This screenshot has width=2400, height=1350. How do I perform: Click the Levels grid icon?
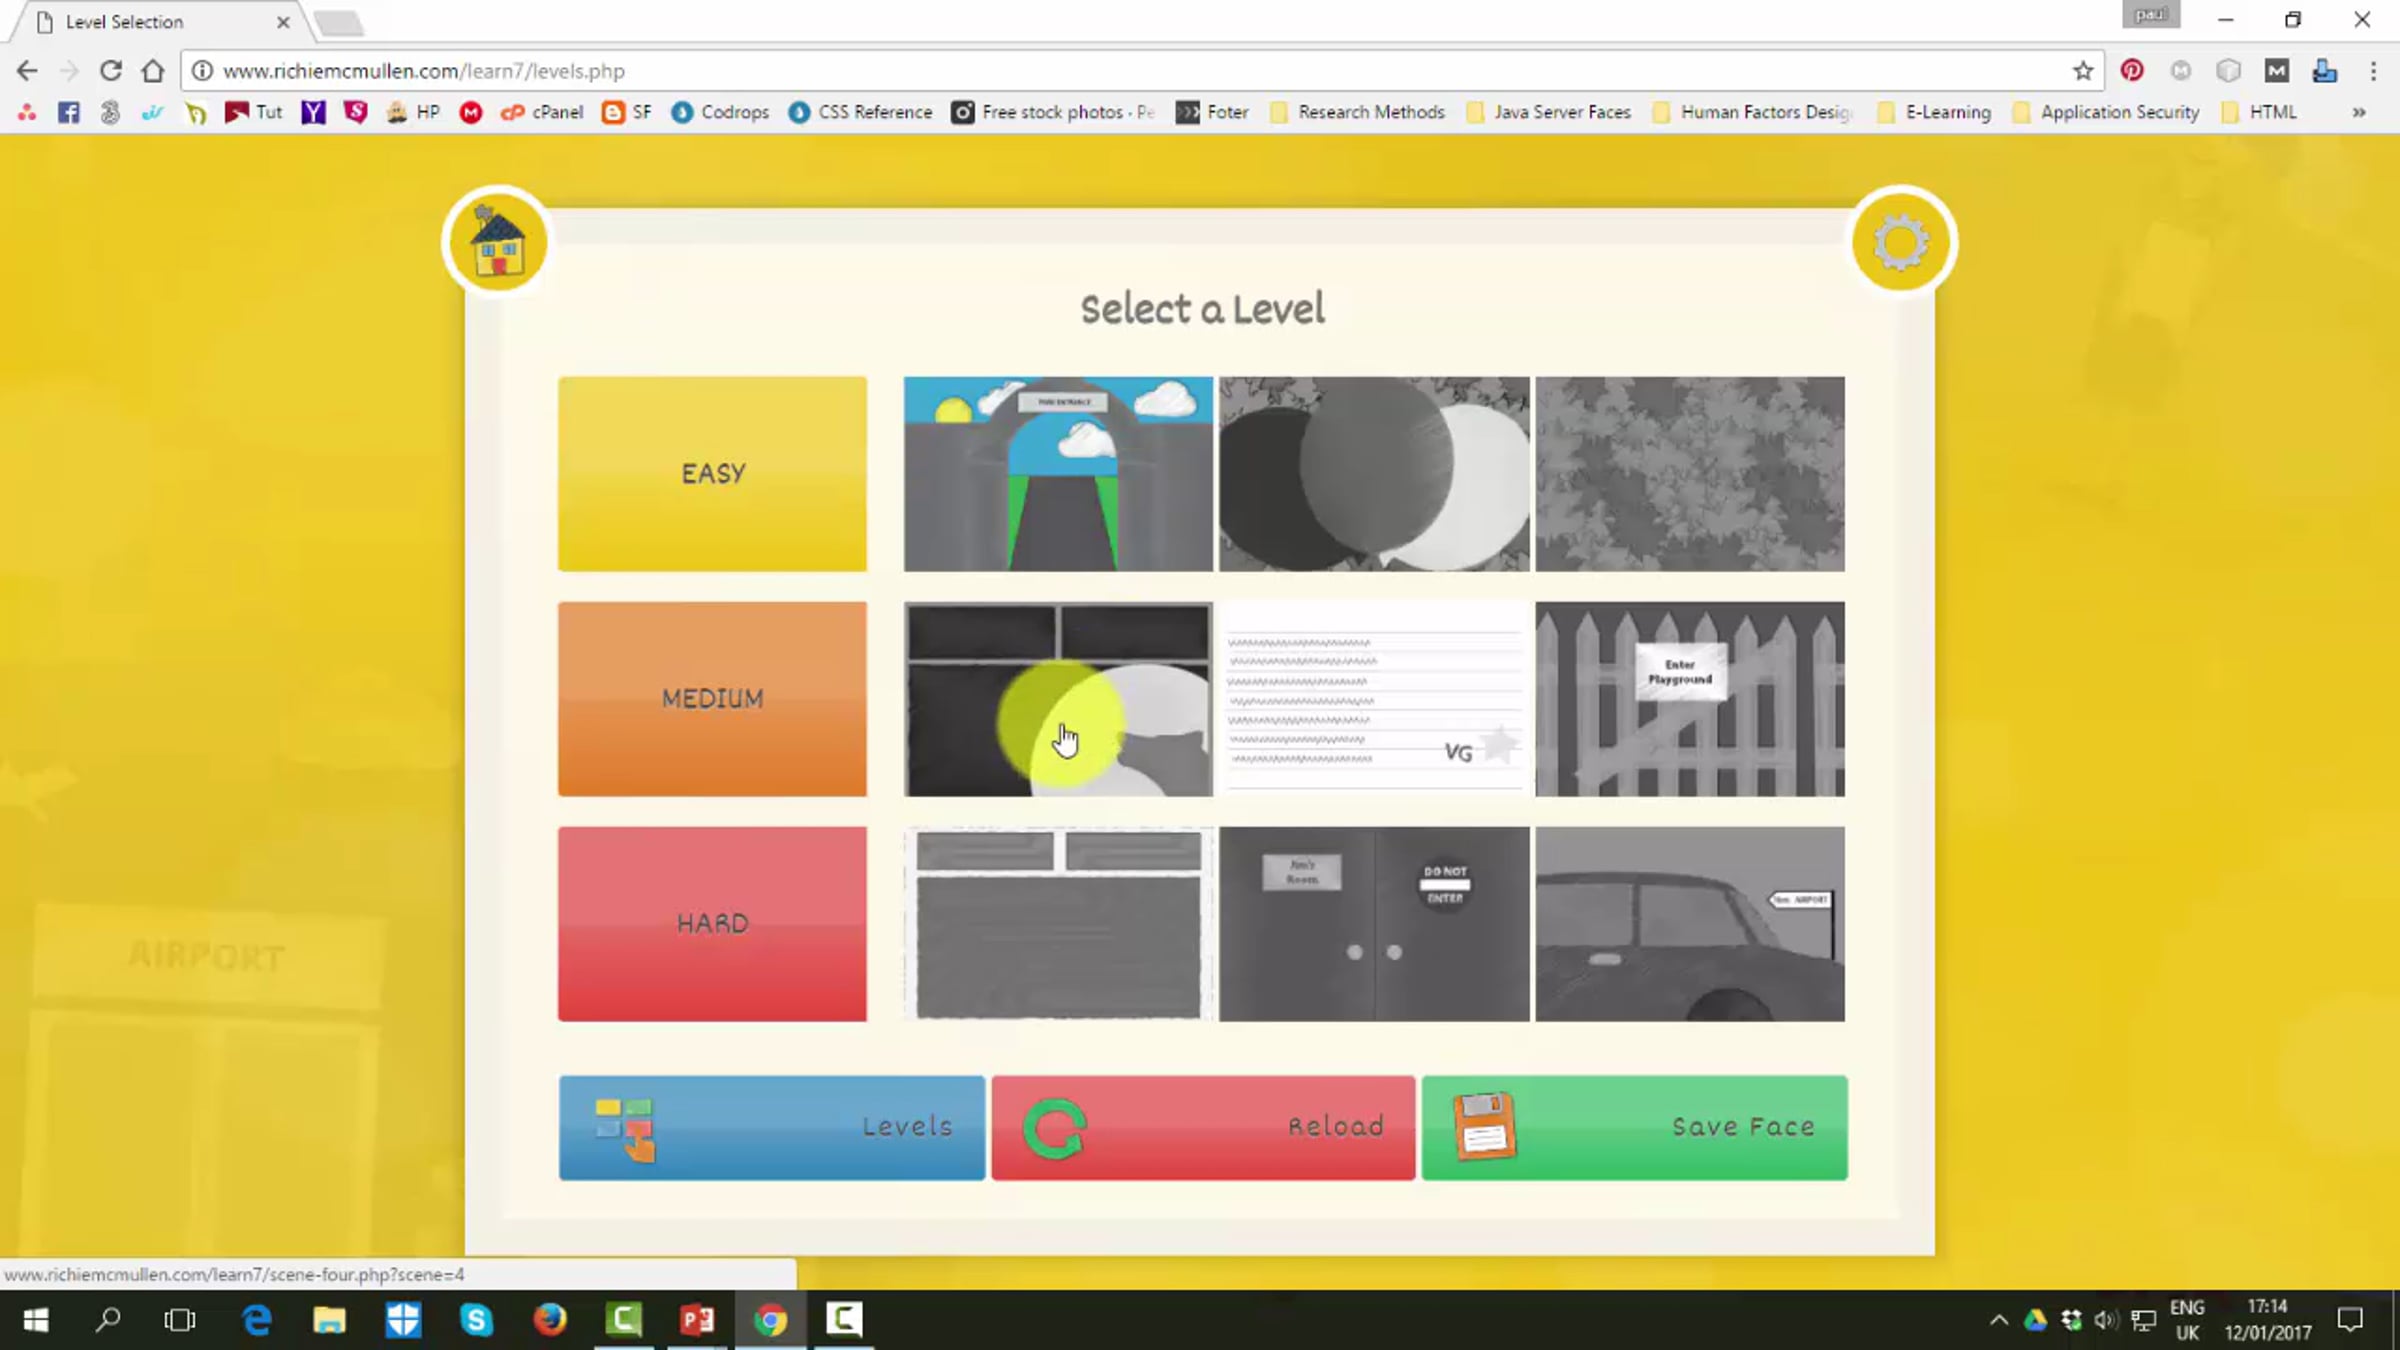(625, 1129)
